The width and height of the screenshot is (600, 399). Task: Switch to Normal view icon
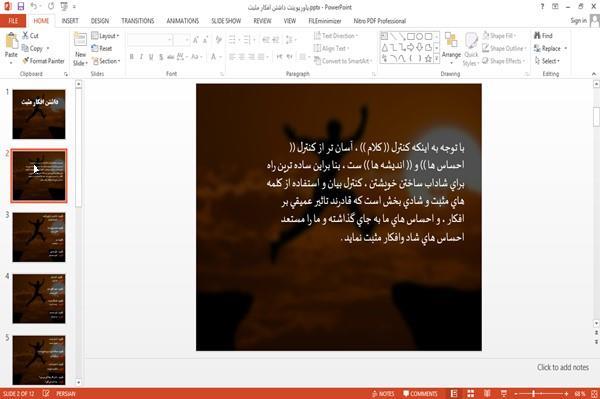click(x=454, y=394)
